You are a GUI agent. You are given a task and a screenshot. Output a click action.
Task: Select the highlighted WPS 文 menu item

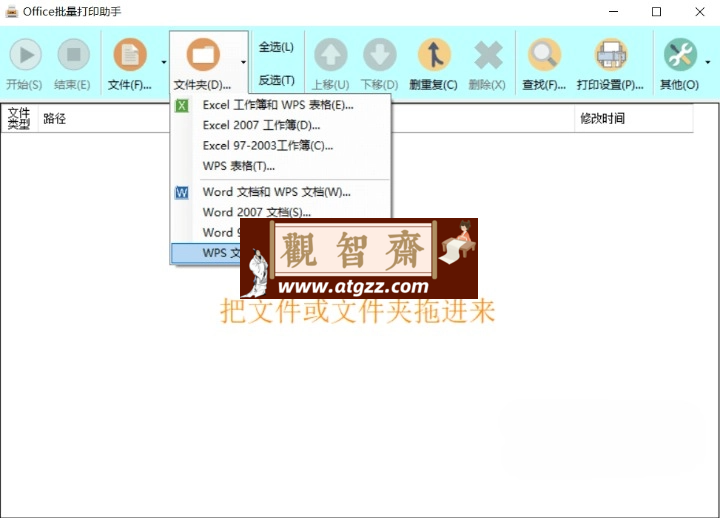[x=206, y=253]
